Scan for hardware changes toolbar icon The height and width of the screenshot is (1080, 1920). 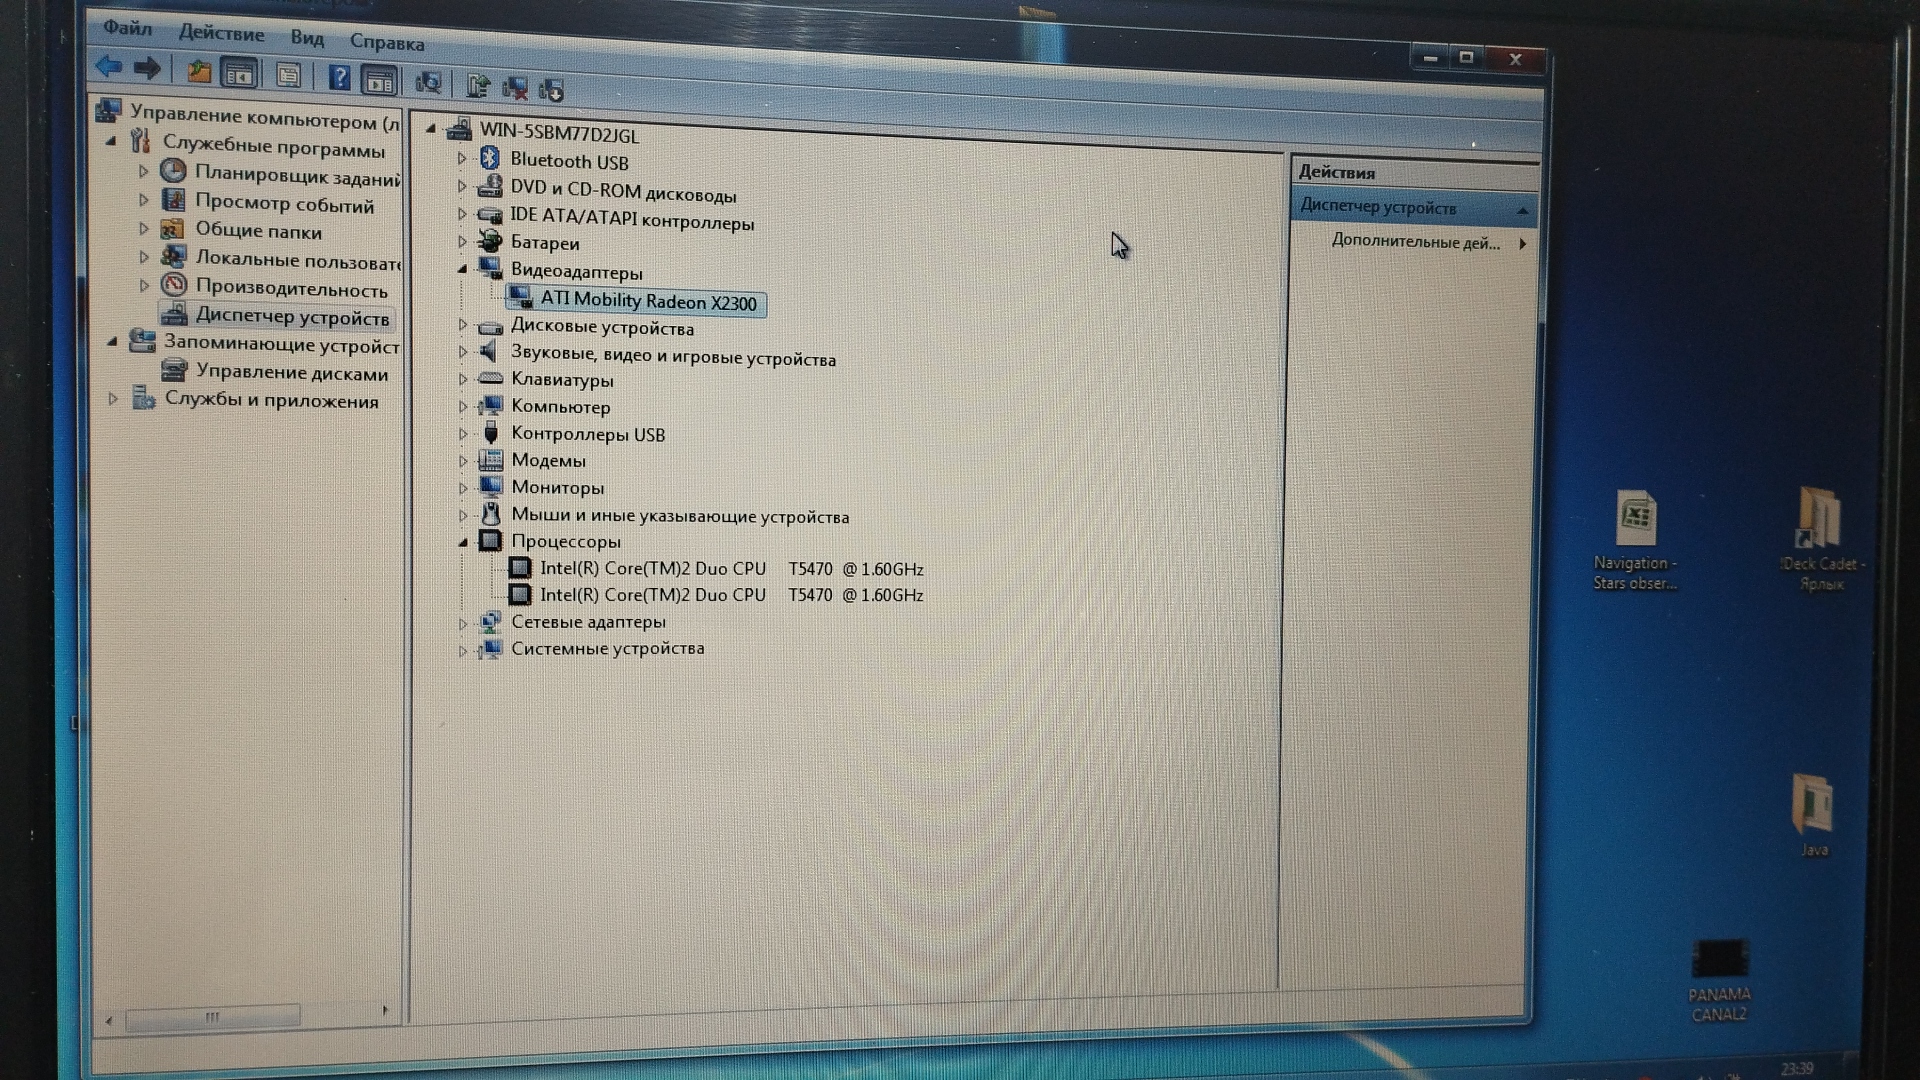click(x=428, y=82)
